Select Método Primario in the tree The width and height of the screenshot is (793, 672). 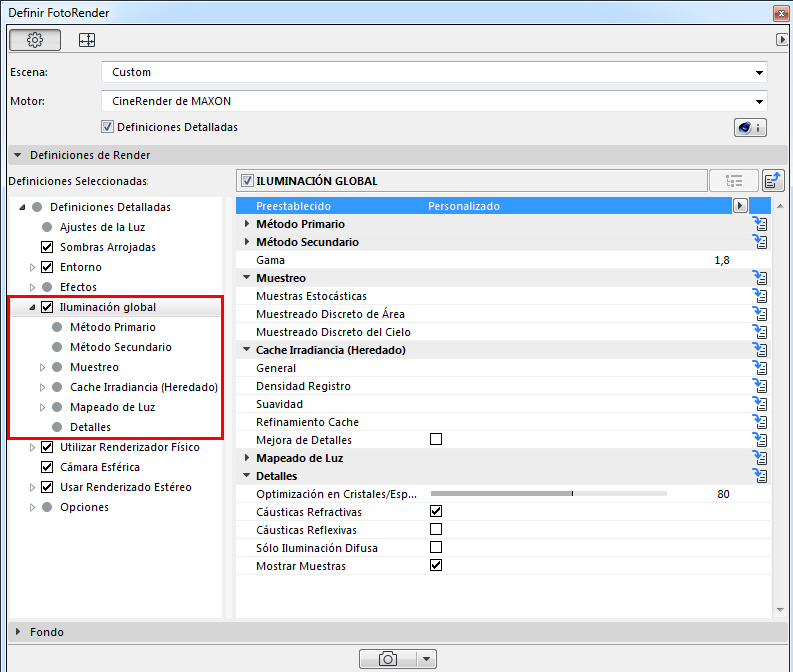113,327
